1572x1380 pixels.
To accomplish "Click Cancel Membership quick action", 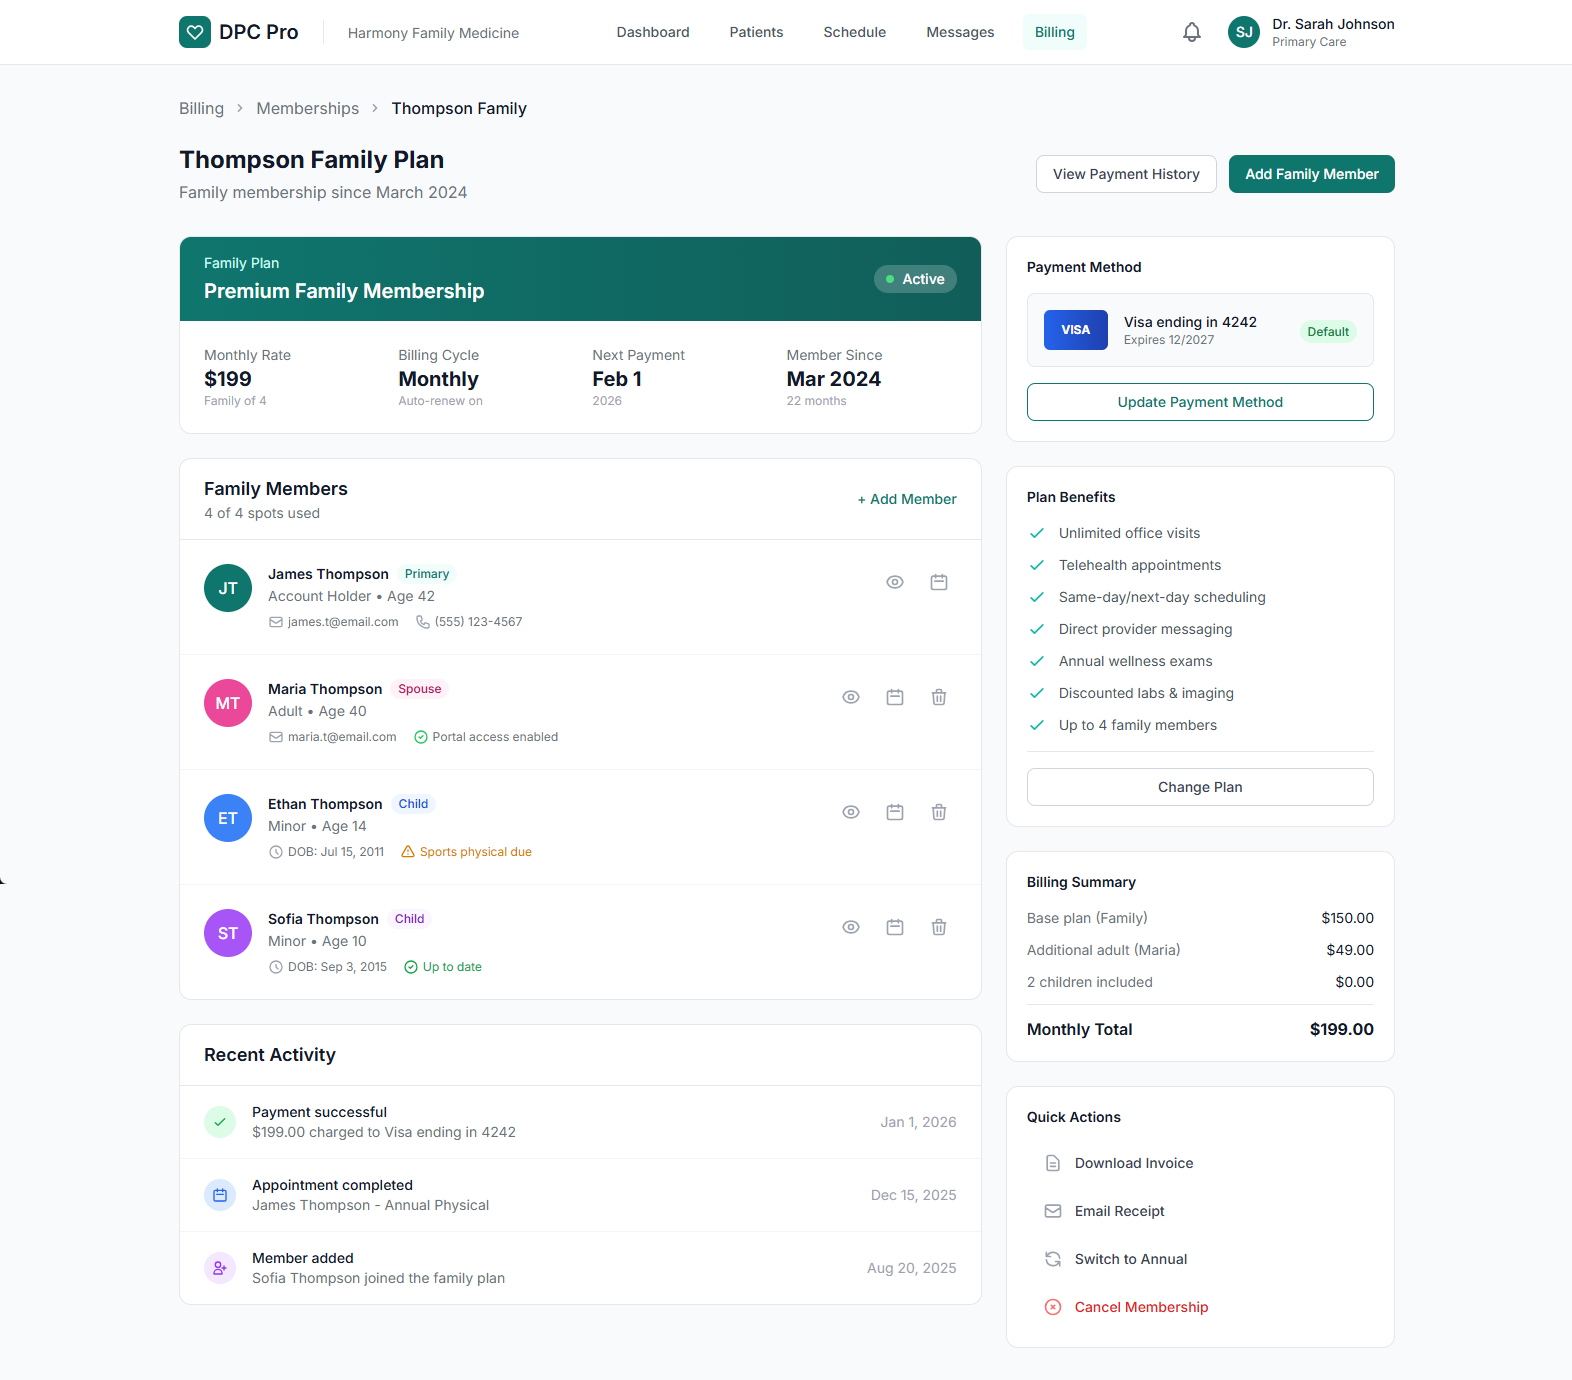I will click(1140, 1307).
